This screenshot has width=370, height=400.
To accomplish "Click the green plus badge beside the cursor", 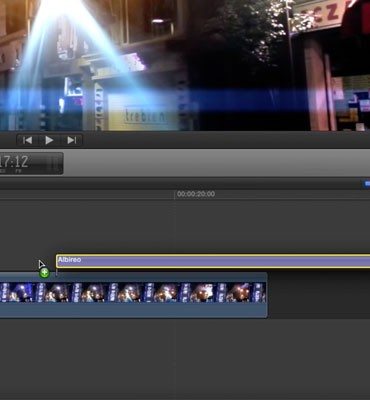I will [44, 273].
